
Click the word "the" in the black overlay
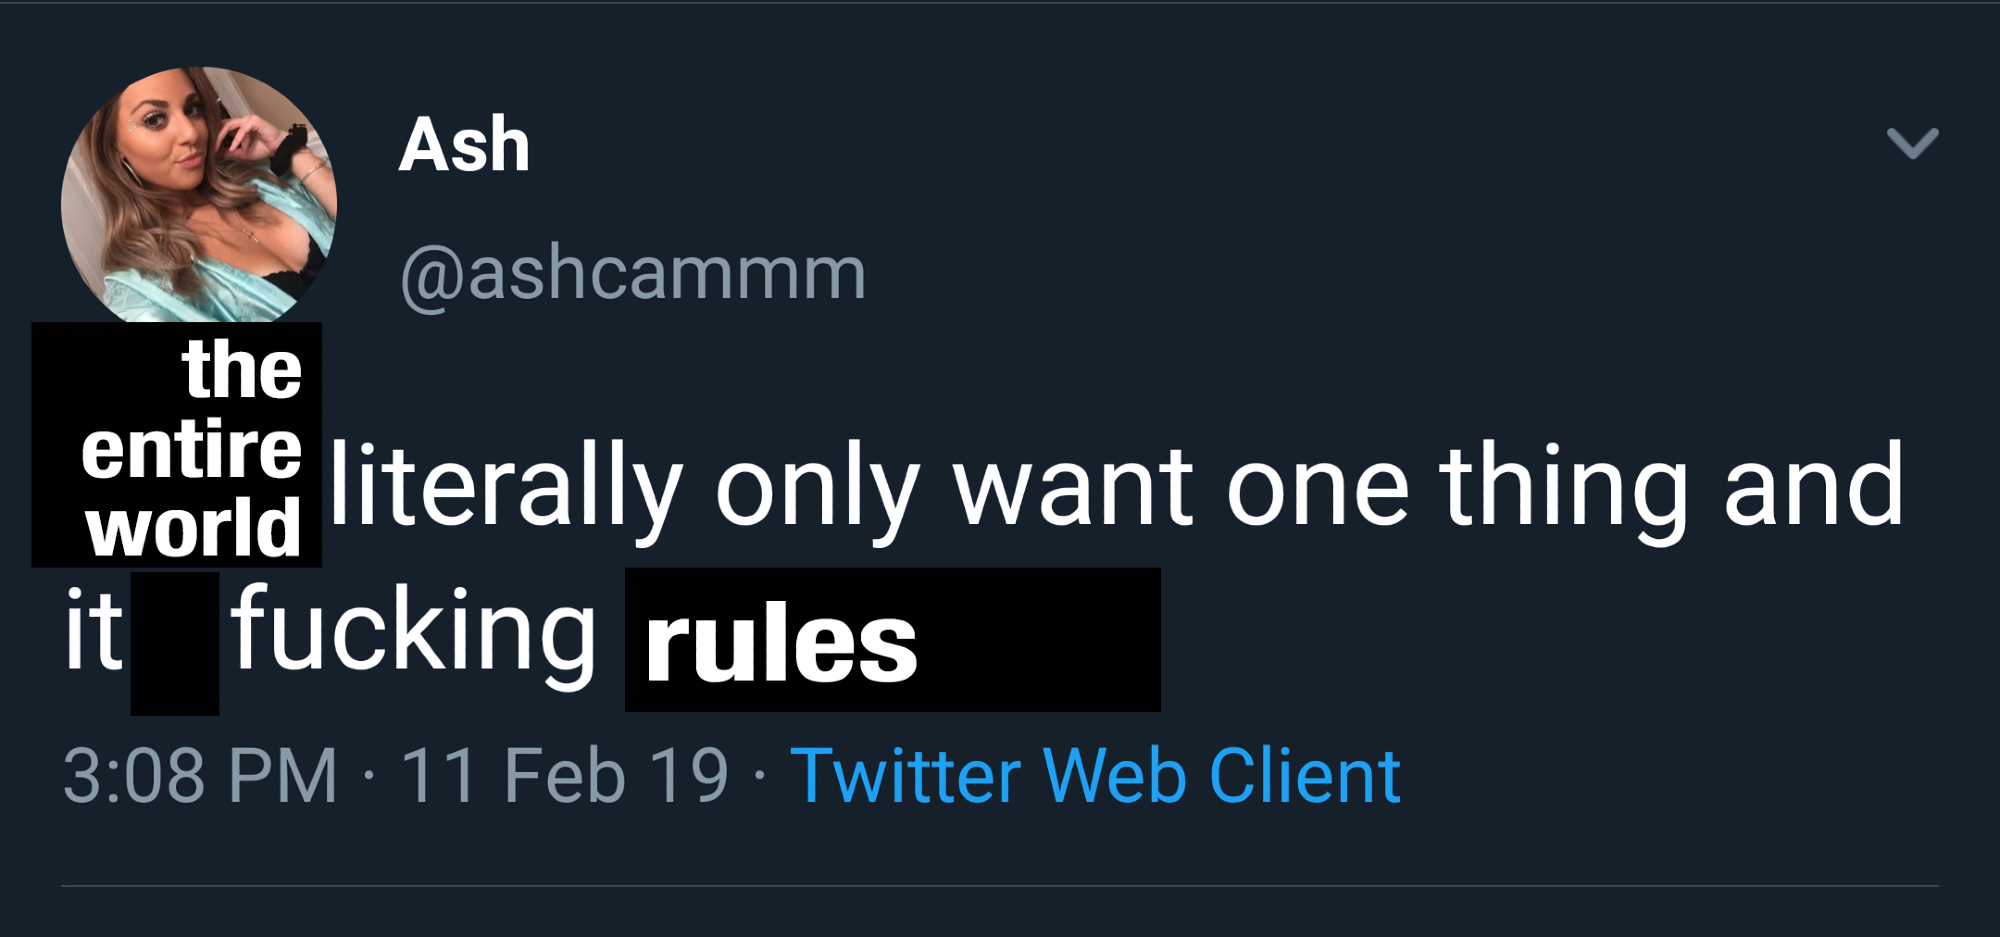242,369
